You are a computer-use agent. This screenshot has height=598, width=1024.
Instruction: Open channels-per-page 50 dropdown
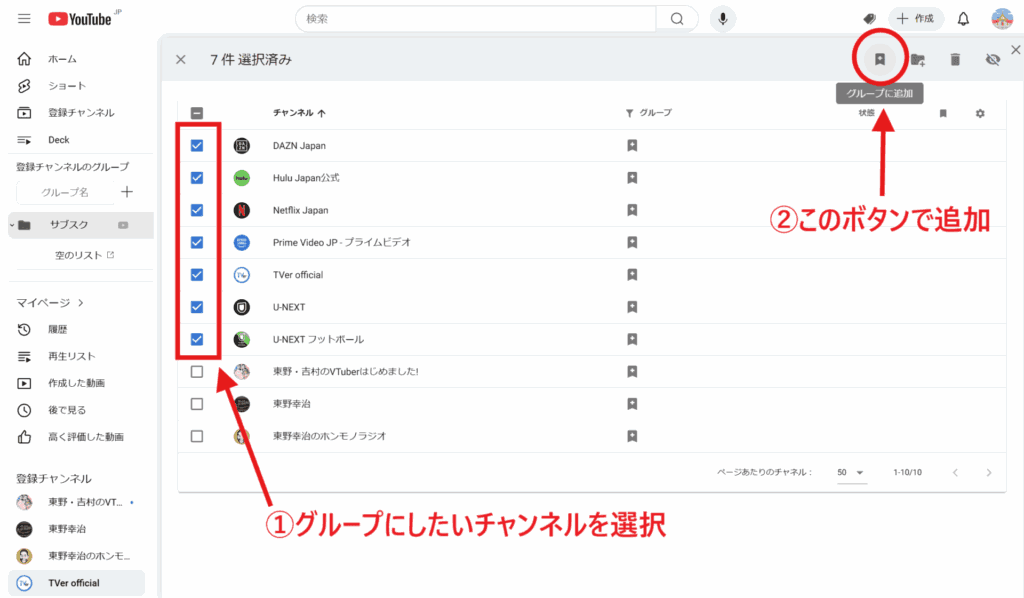[851, 472]
